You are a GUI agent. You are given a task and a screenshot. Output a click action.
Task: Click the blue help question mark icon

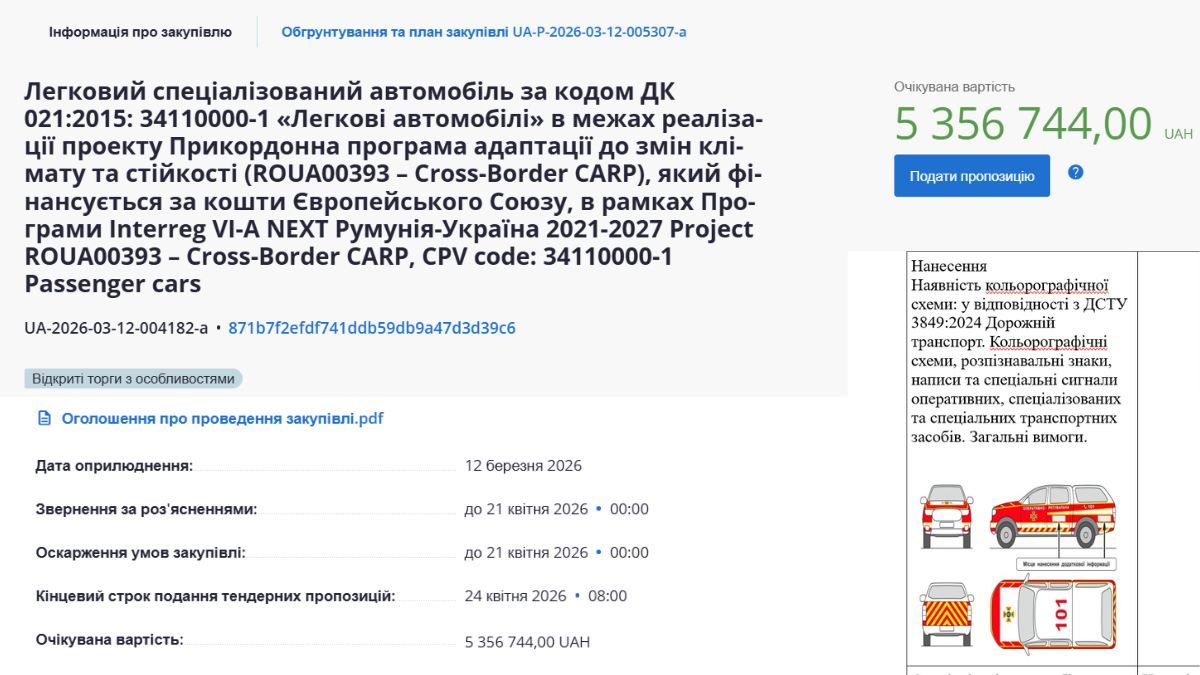1075,172
